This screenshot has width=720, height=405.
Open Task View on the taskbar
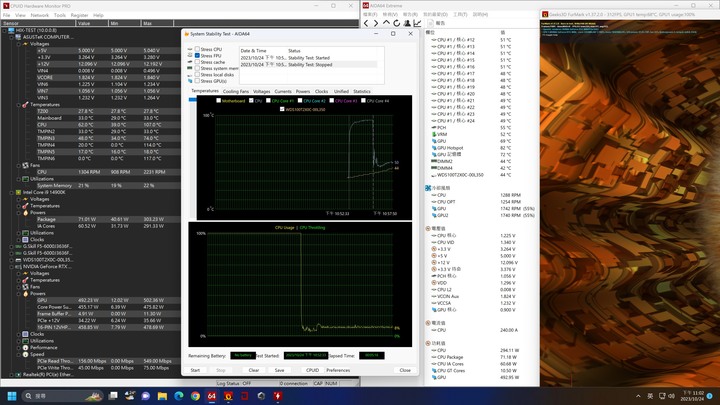[x=113, y=396]
